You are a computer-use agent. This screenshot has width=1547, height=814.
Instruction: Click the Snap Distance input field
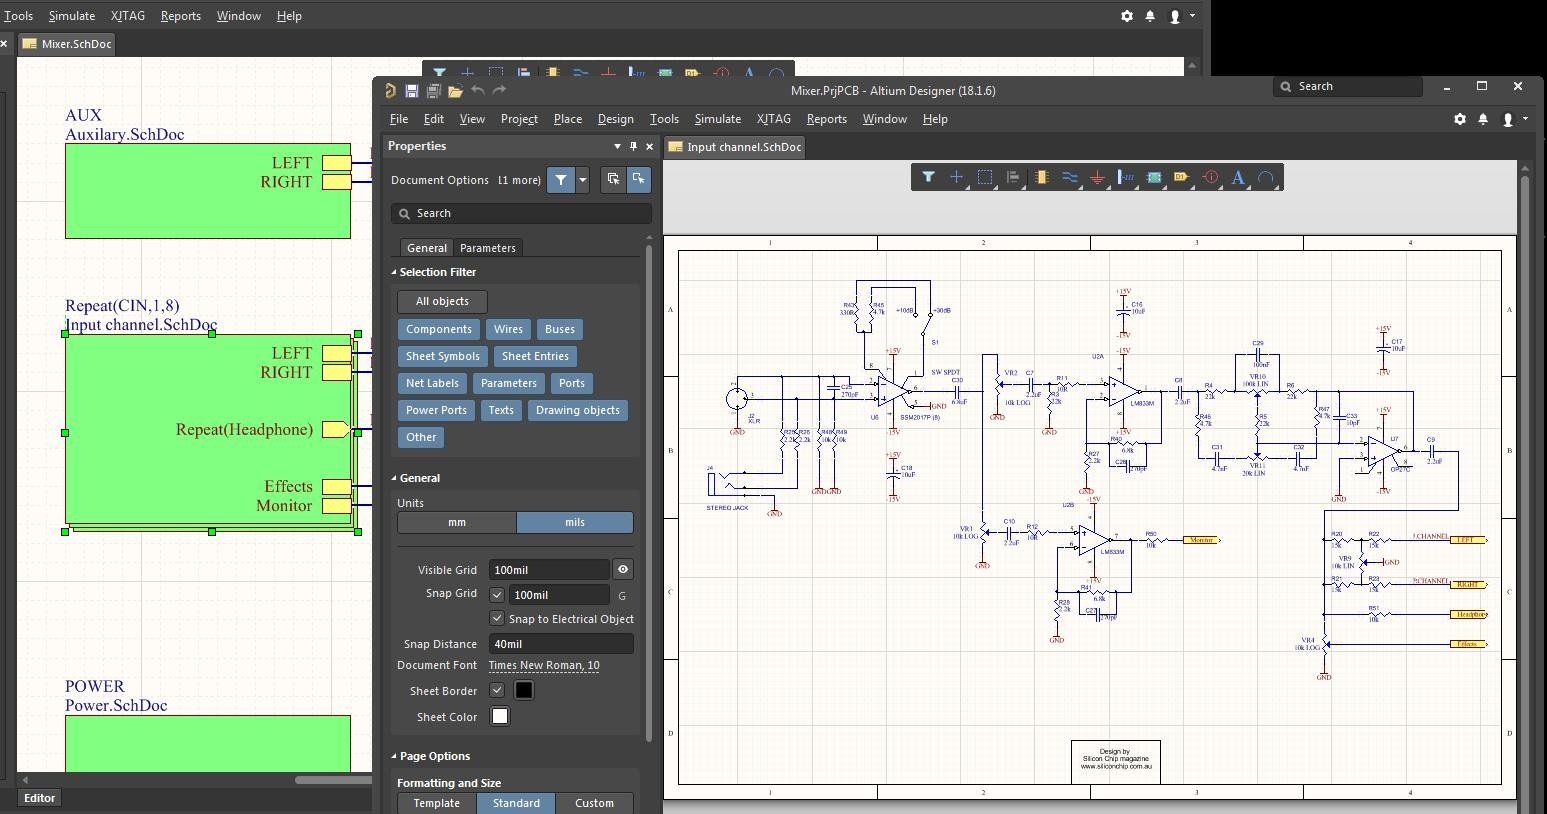(560, 644)
